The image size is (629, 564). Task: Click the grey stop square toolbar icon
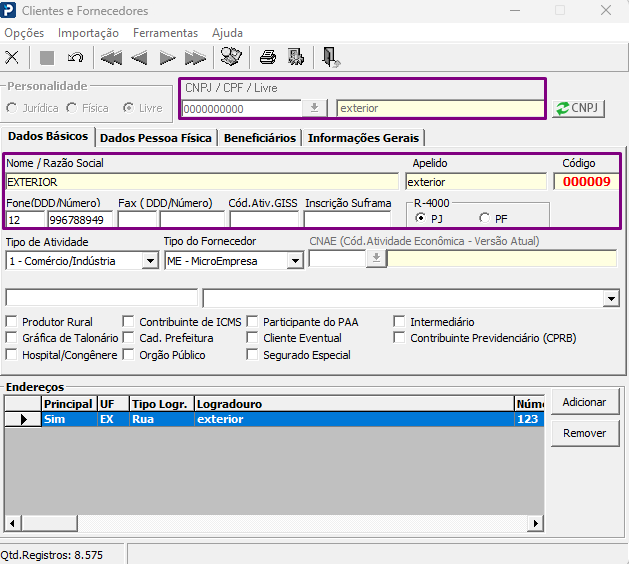(47, 57)
